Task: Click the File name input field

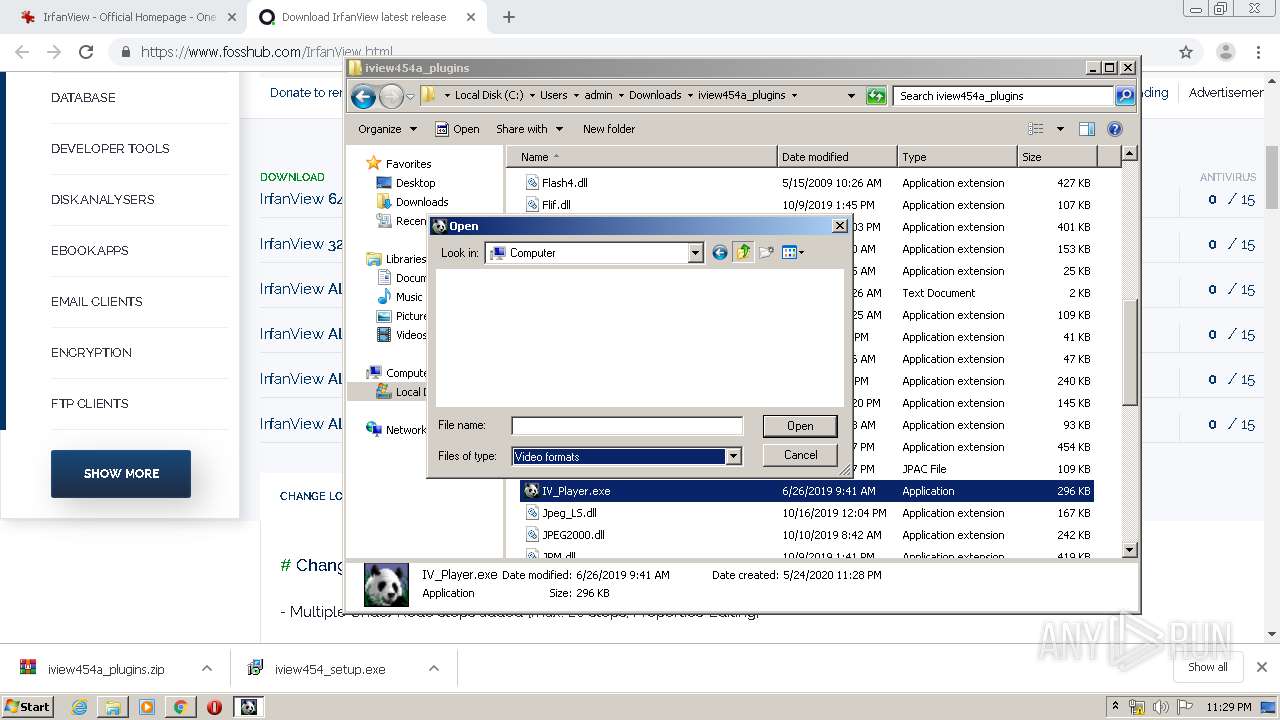Action: click(627, 426)
